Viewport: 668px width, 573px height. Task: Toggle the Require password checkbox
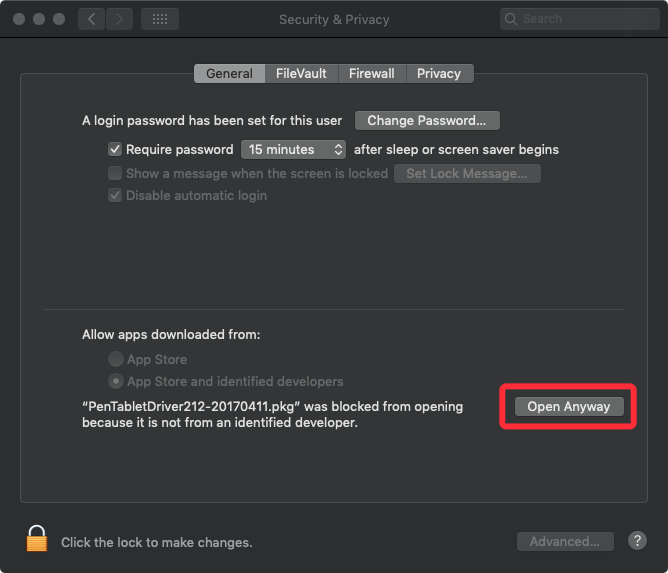click(115, 150)
